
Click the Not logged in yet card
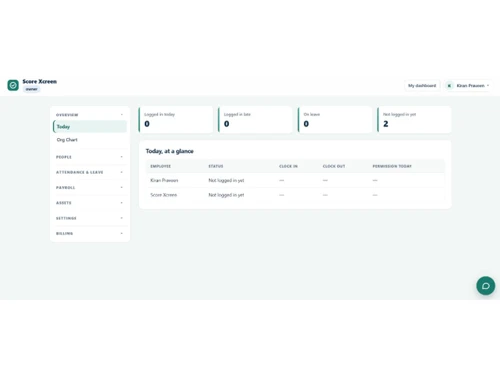tap(414, 120)
